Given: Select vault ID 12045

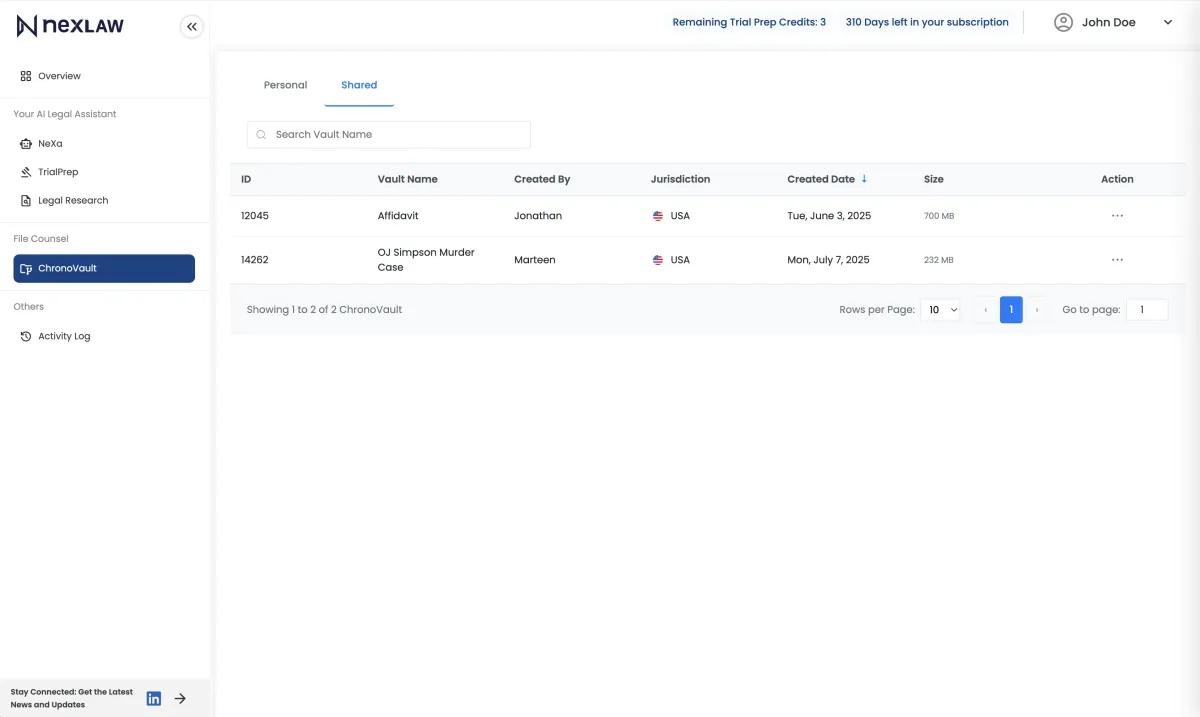Looking at the screenshot, I should pos(255,216).
